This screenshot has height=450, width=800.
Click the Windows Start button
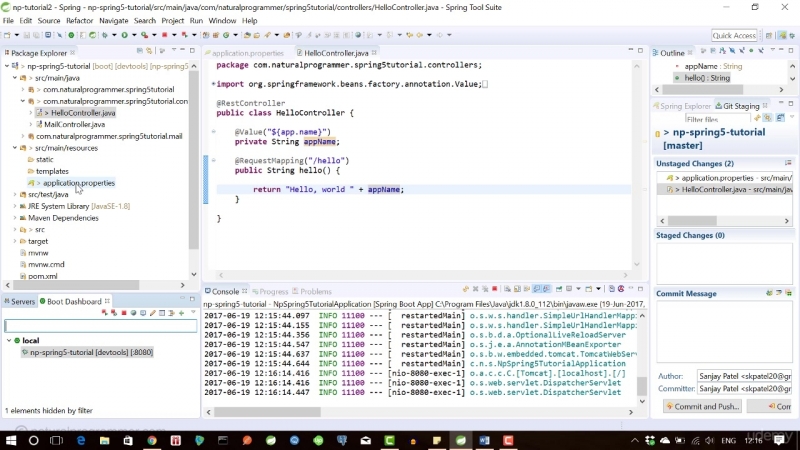coord(11,440)
